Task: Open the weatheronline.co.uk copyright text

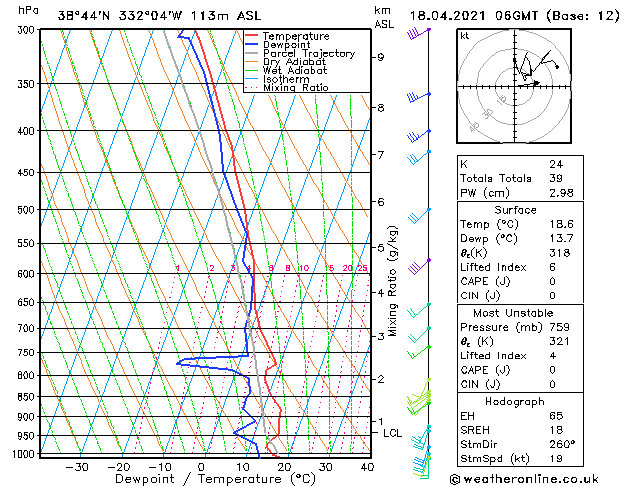Action: tap(524, 479)
